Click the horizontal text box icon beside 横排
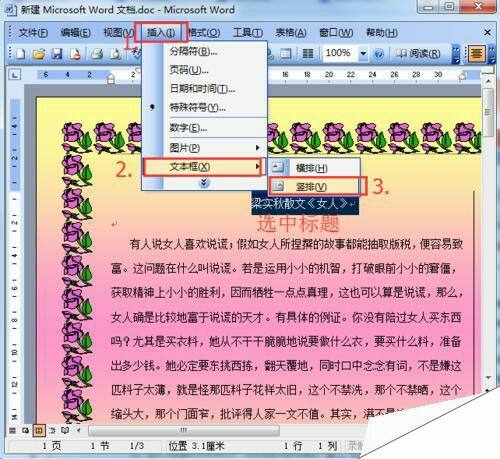This screenshot has height=459, width=500. pyautogui.click(x=277, y=167)
